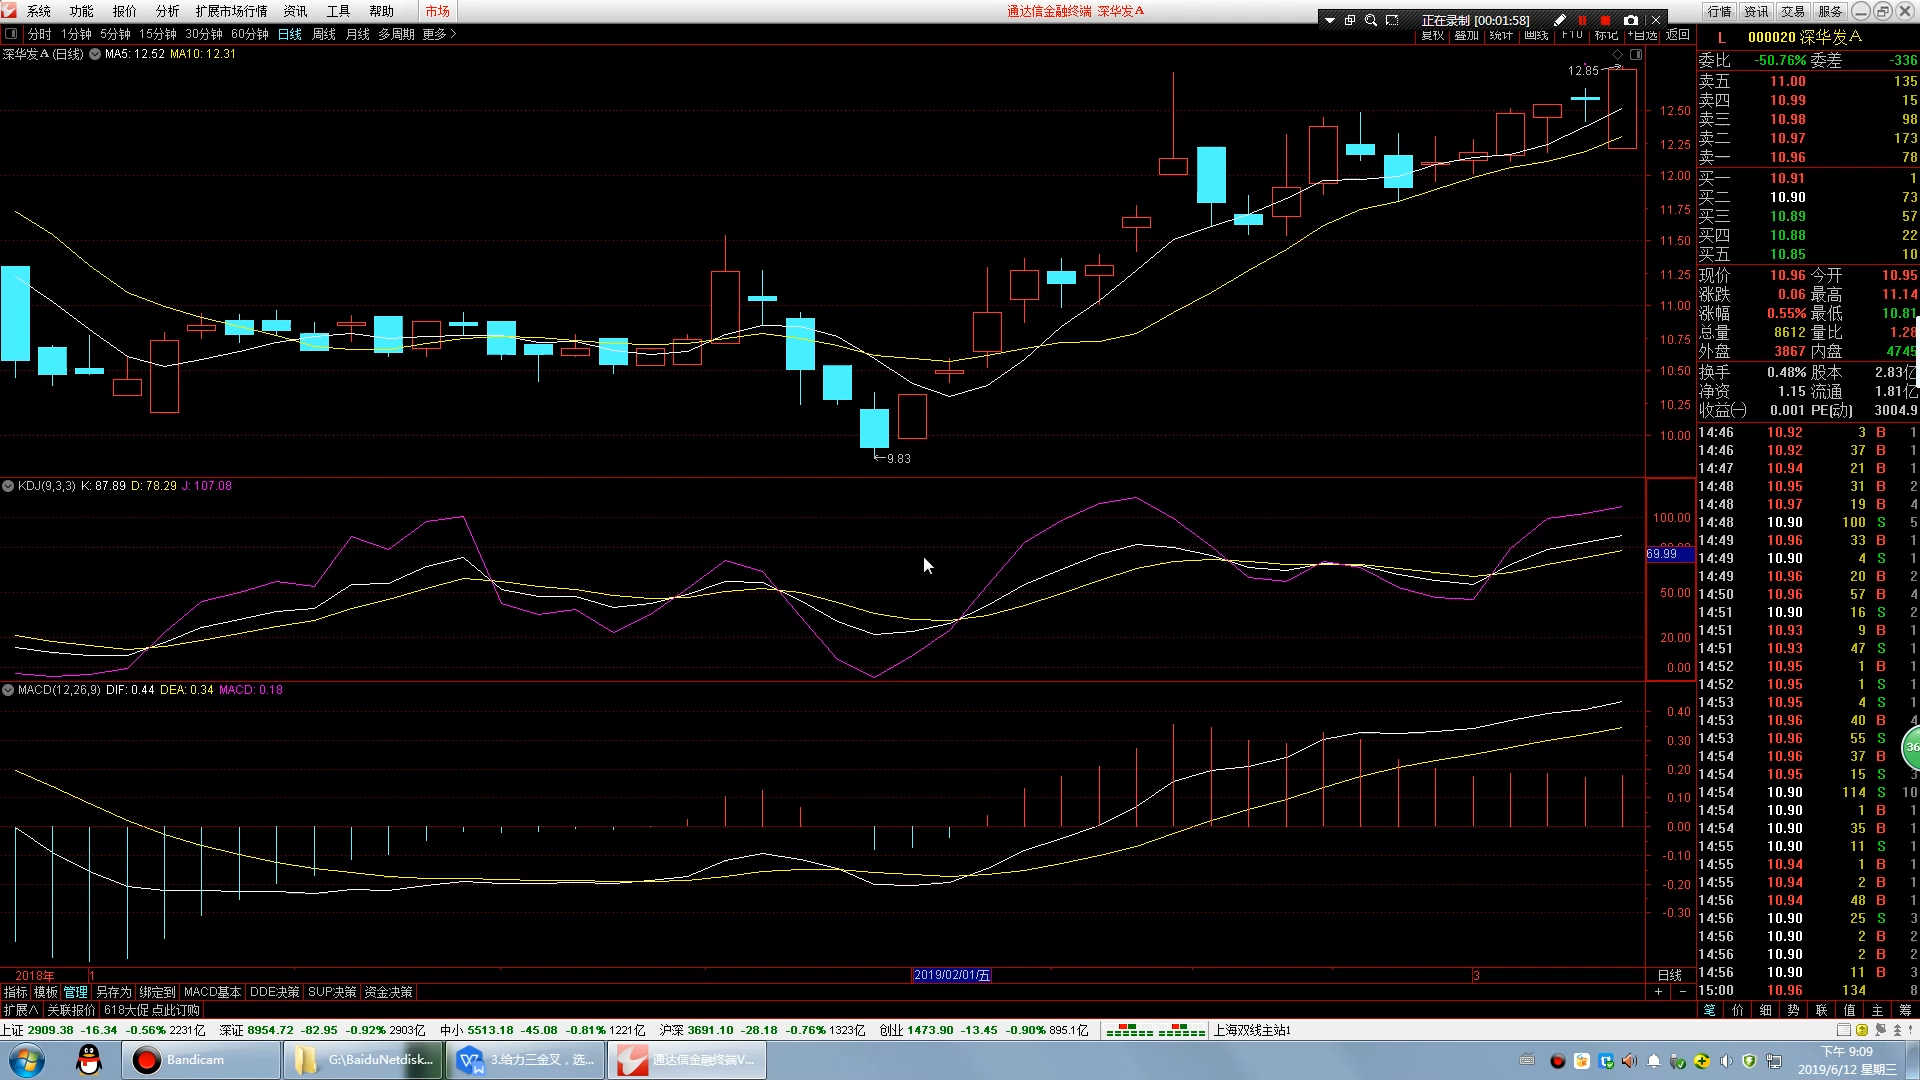This screenshot has width=1920, height=1080.
Task: Select the Bandicam pencil drawing tool
Action: coord(1559,20)
